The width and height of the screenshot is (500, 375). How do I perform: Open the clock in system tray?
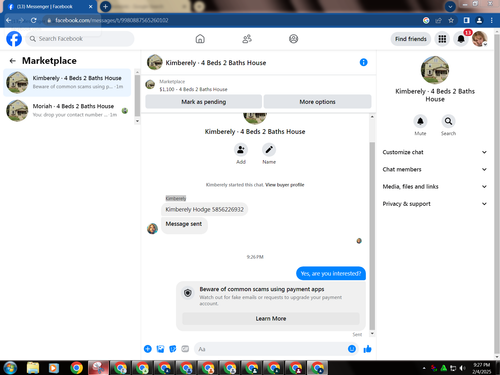coord(482,368)
